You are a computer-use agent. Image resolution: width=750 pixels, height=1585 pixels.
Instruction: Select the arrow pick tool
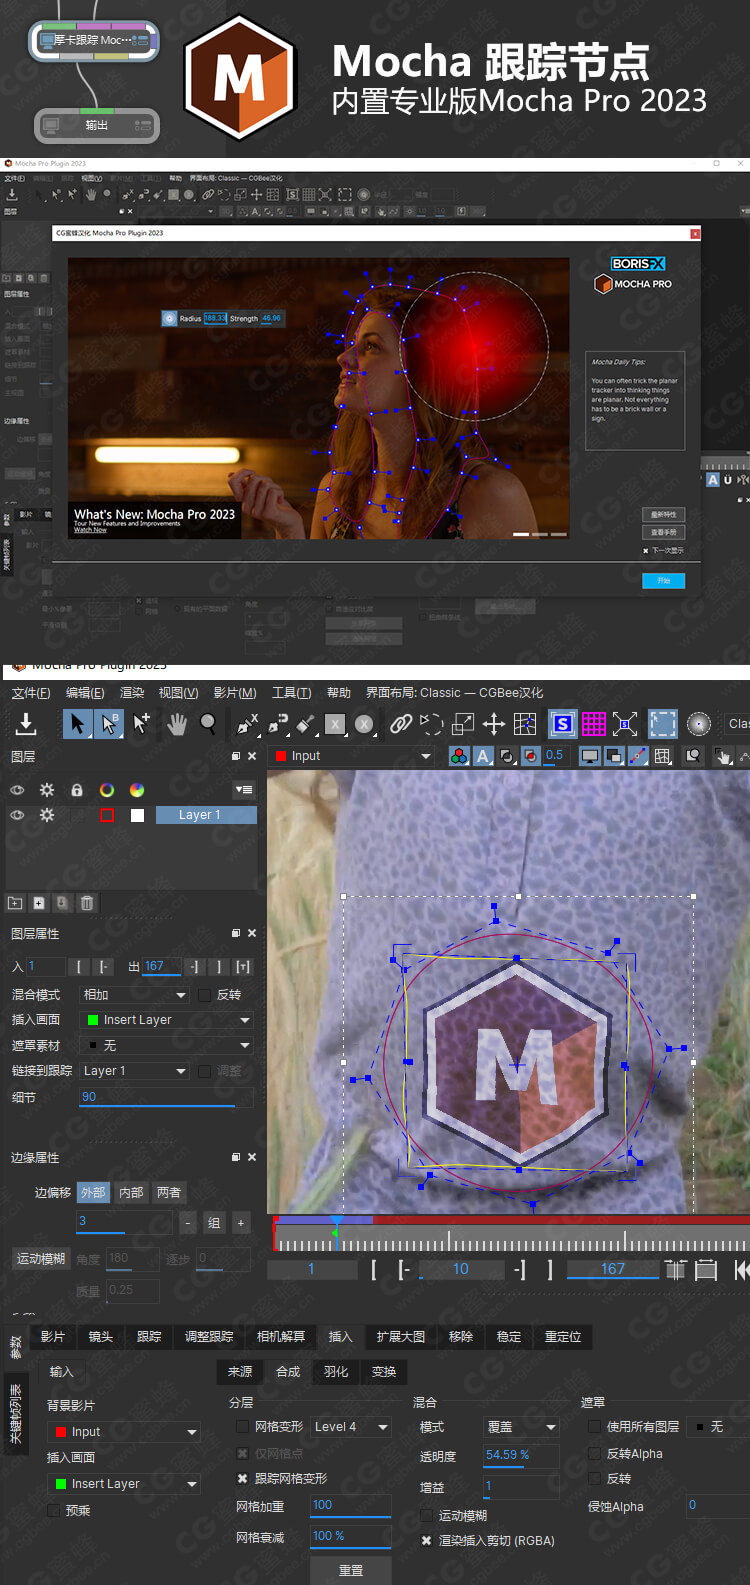coord(77,724)
